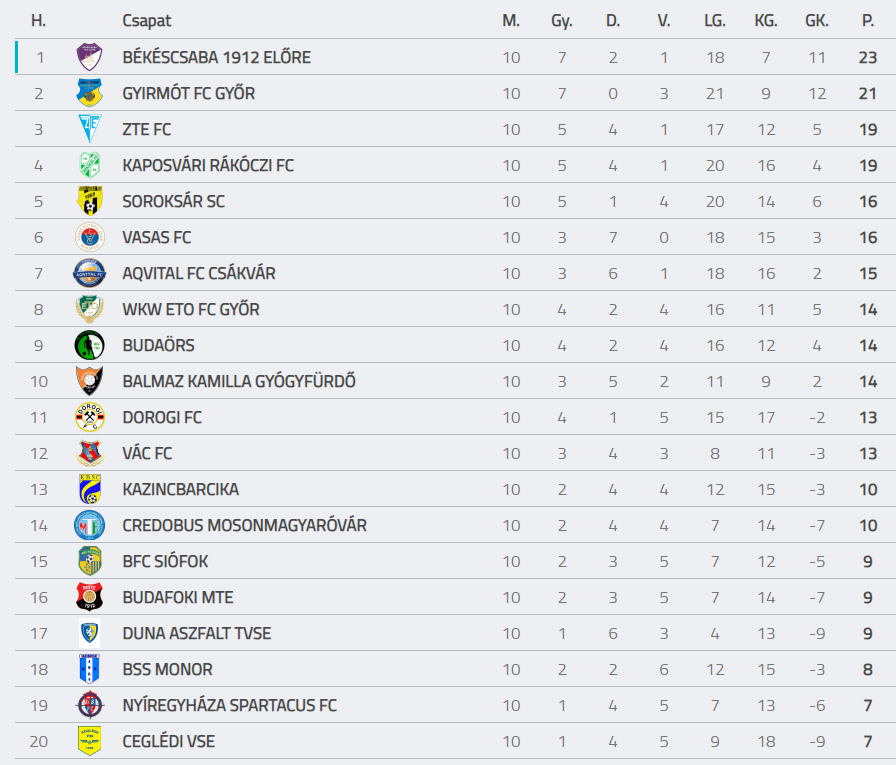Click the Soroksár SC yellow-black badge
This screenshot has width=896, height=765.
click(x=90, y=201)
